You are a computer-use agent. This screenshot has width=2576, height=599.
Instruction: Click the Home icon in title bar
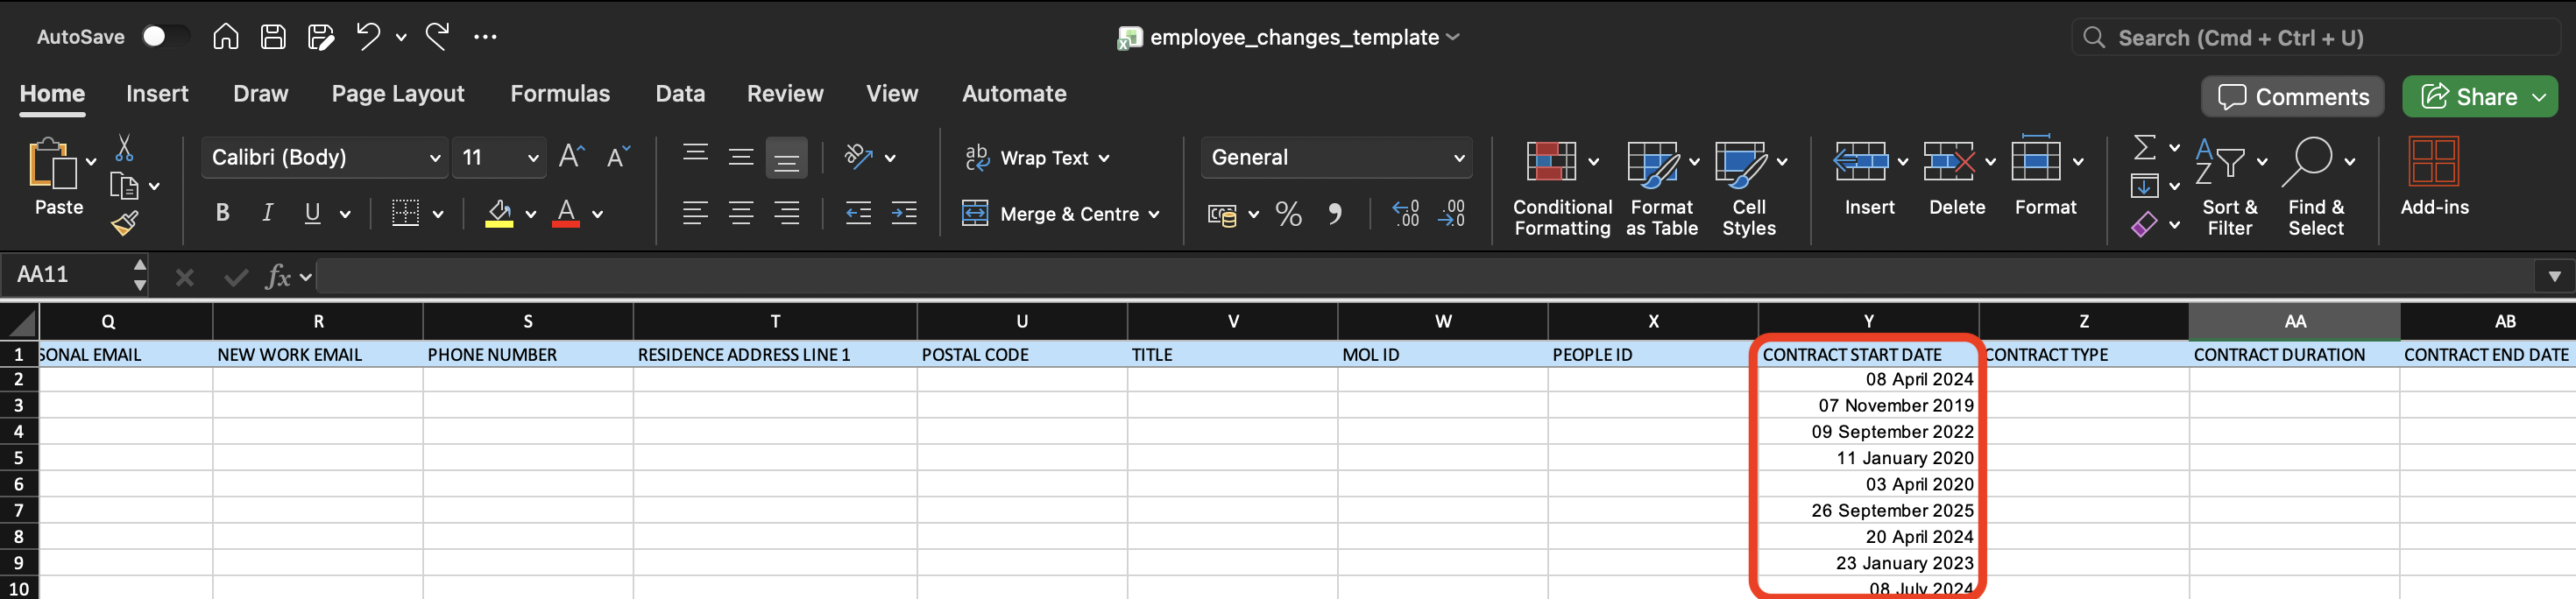click(226, 37)
